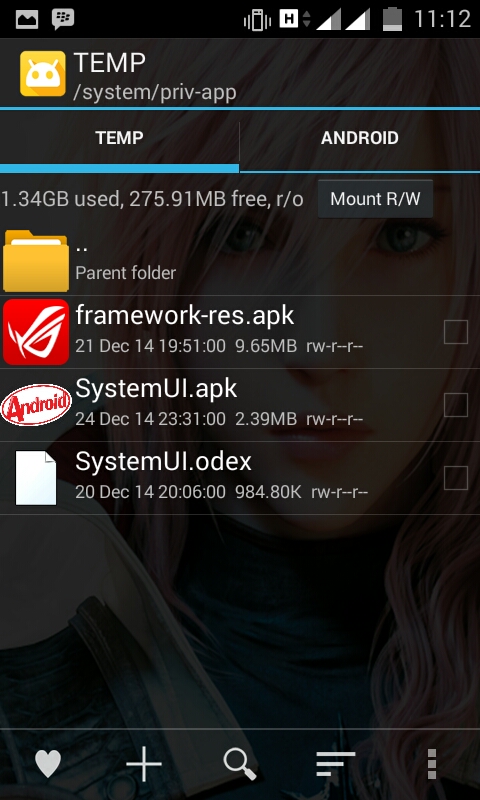Tap the 24 Dec 14 23:31:00 date

150,419
